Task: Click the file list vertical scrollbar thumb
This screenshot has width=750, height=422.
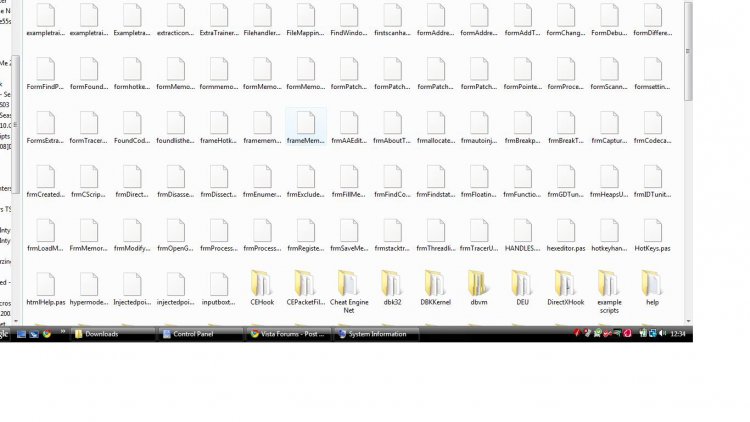Action: 688,51
